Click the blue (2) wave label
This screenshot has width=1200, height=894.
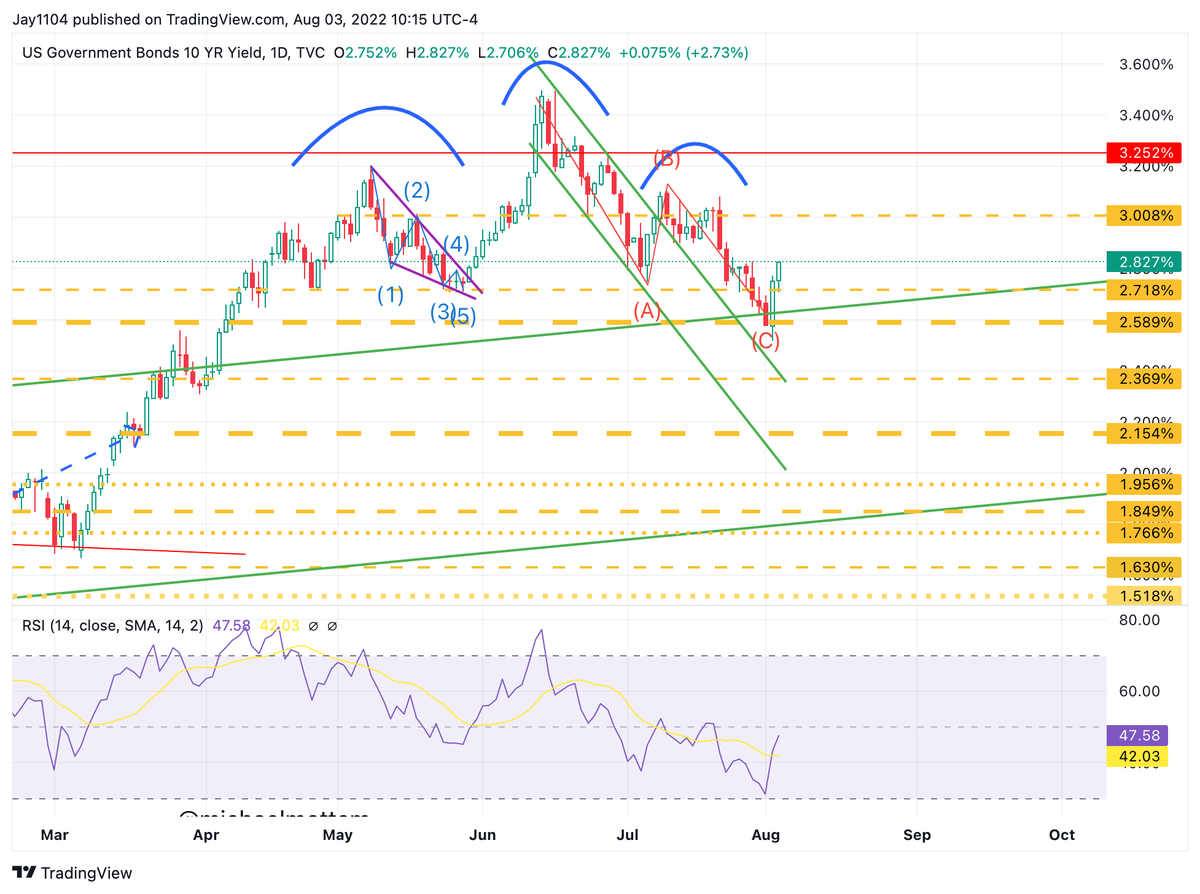(x=417, y=190)
